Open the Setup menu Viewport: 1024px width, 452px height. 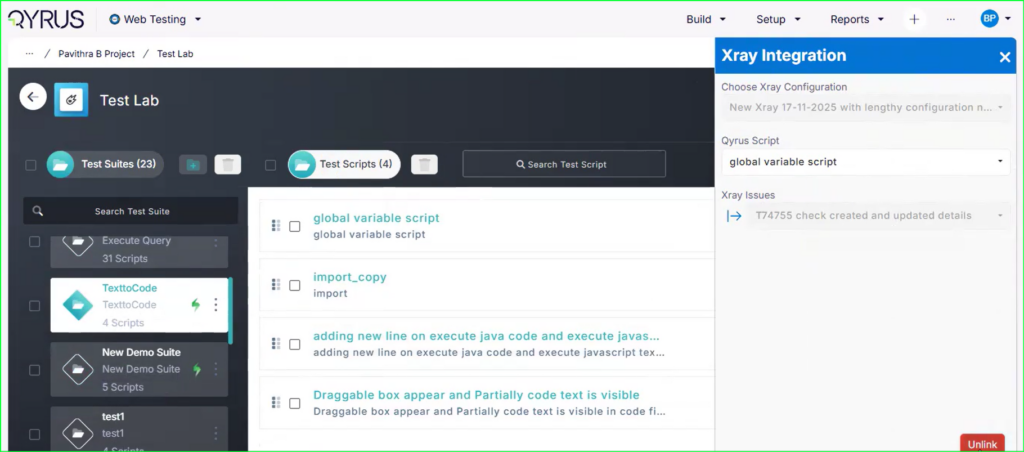pos(778,20)
